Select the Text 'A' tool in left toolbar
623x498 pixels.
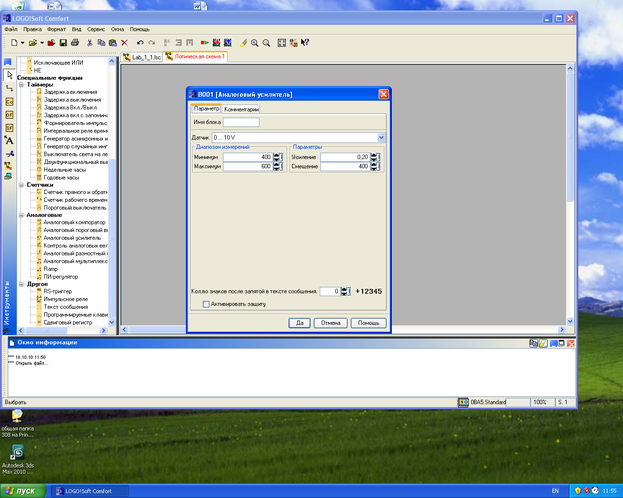click(8, 141)
